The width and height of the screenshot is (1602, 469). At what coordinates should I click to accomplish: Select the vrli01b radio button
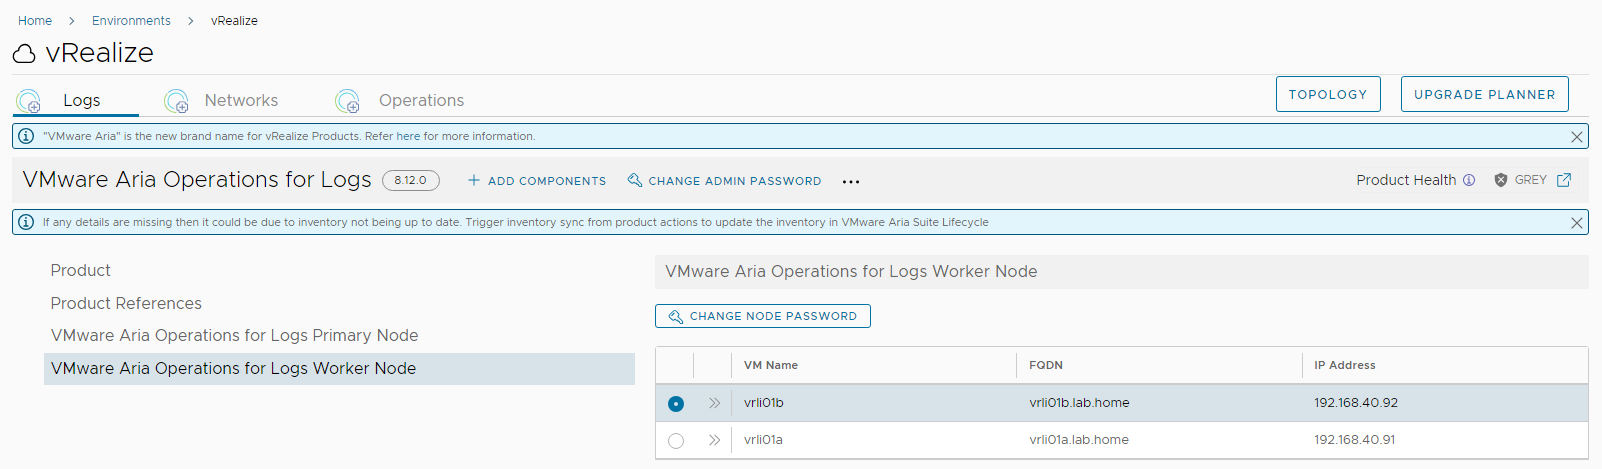point(676,404)
